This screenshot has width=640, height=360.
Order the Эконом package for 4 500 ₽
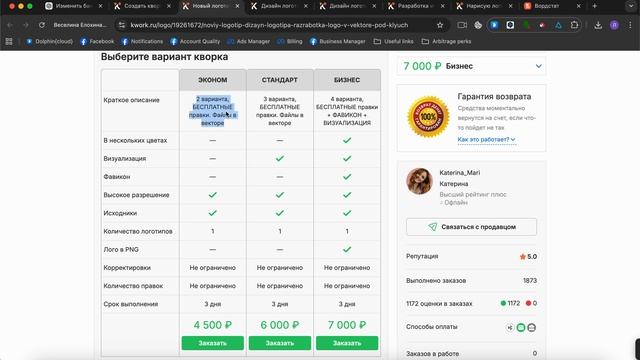coord(213,343)
